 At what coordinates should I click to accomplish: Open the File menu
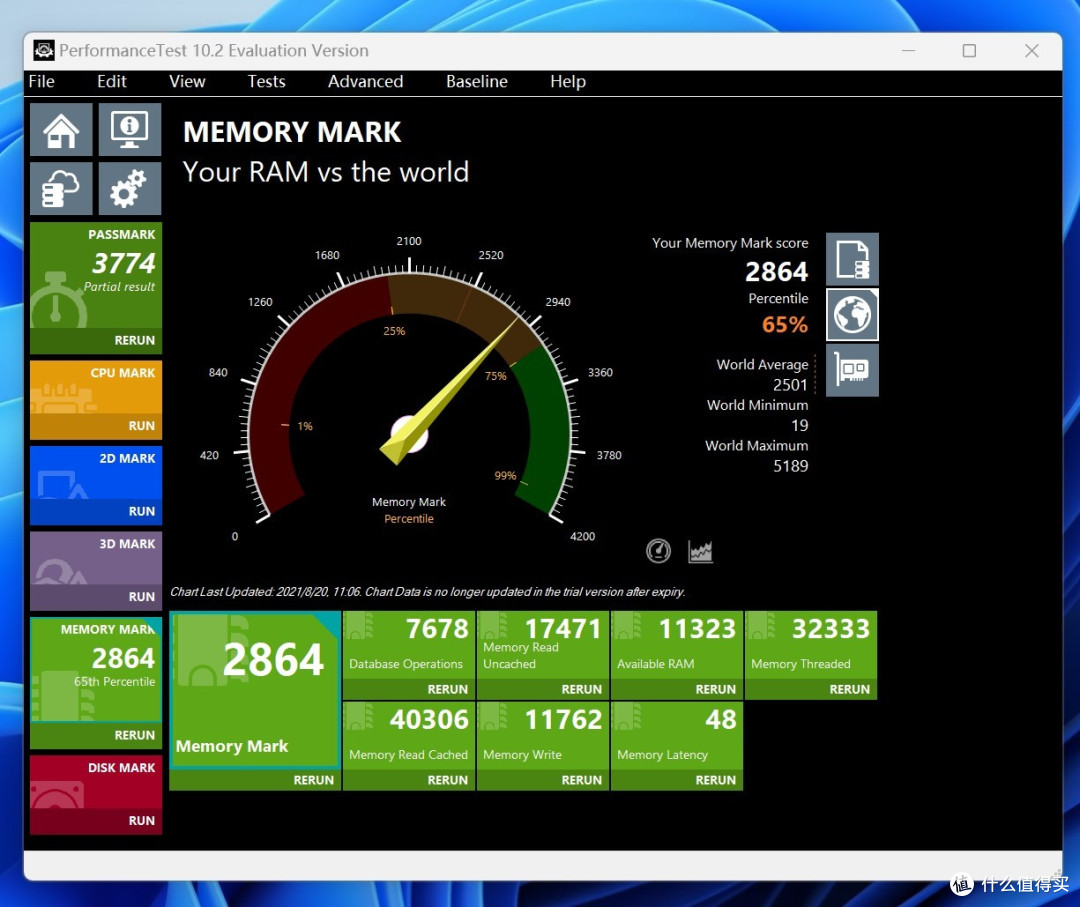pyautogui.click(x=41, y=81)
